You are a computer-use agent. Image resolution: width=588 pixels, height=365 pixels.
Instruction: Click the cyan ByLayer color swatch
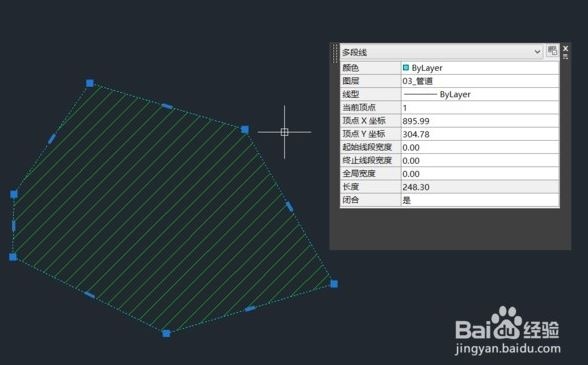(x=406, y=68)
